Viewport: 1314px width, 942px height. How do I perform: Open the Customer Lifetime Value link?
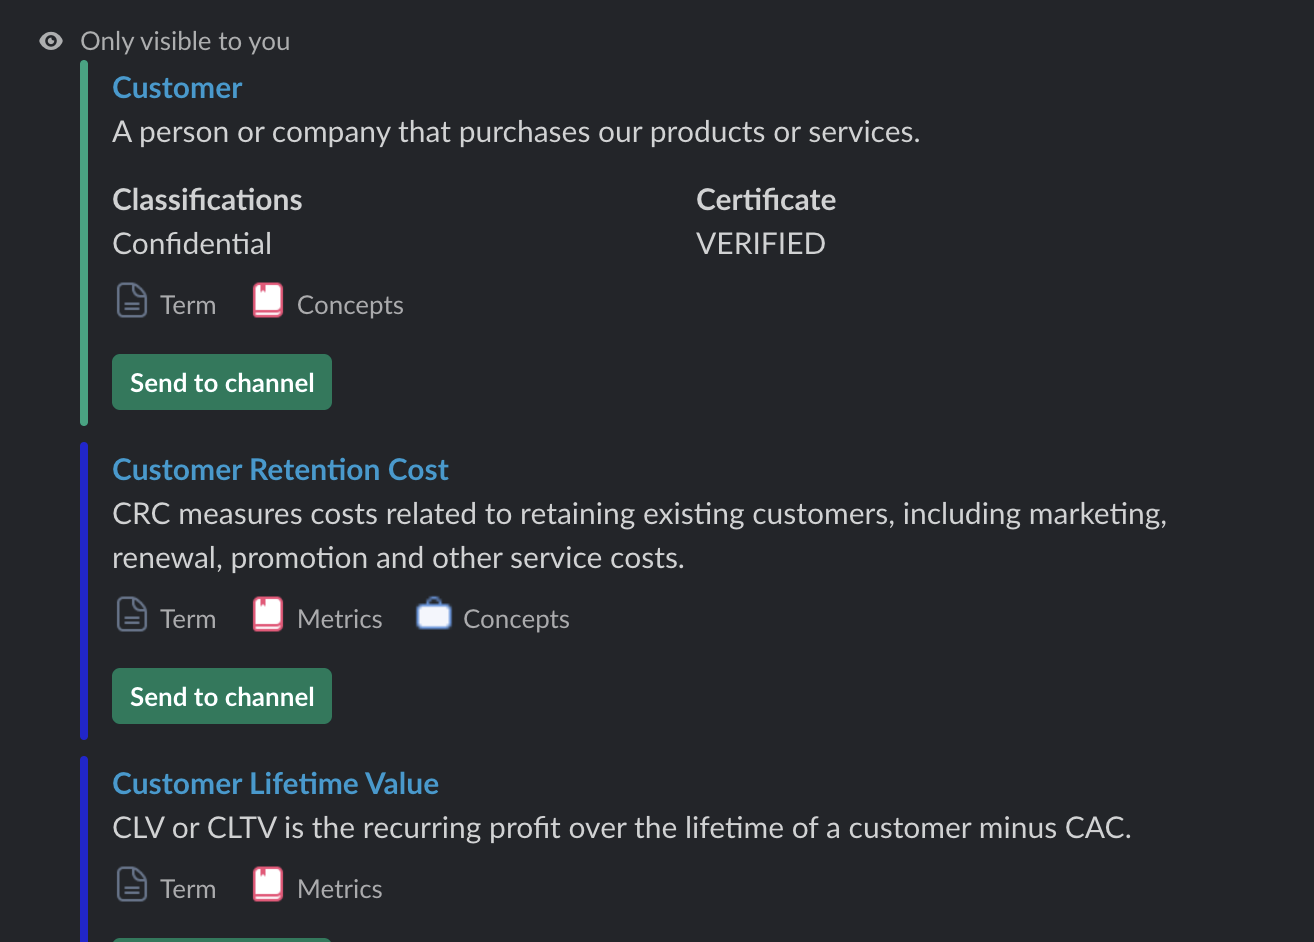(x=275, y=784)
